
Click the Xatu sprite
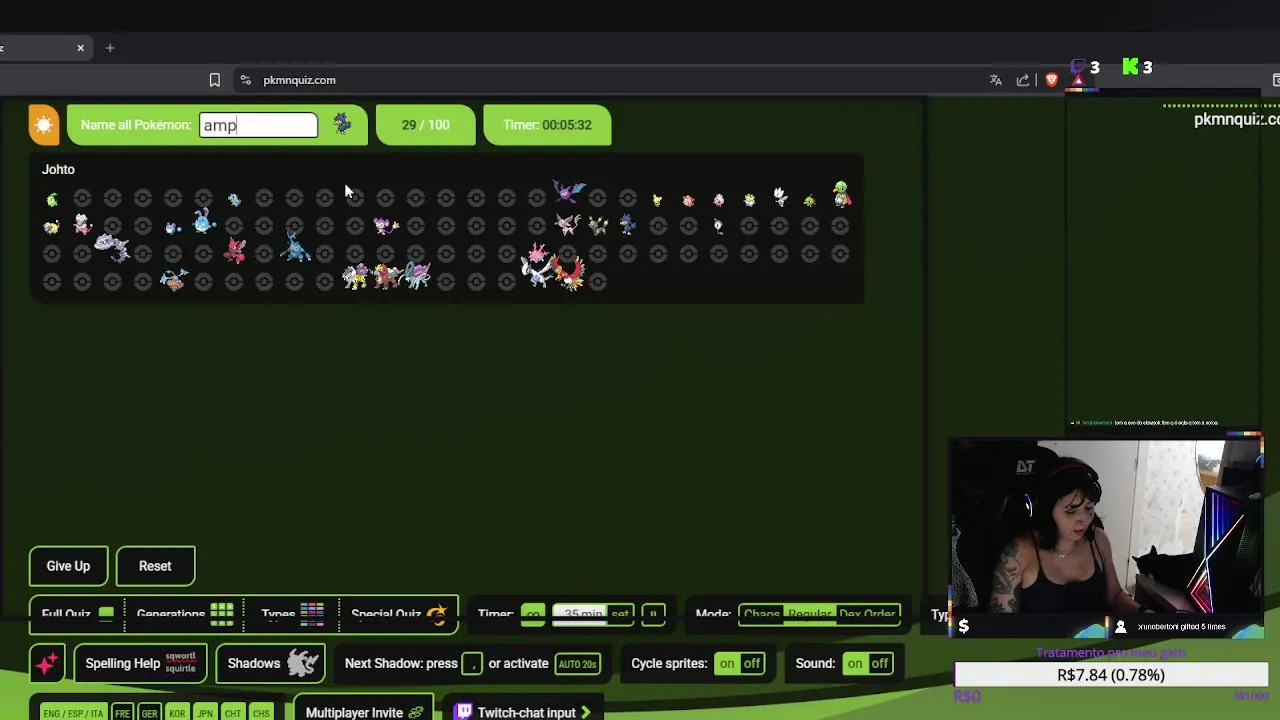[841, 194]
